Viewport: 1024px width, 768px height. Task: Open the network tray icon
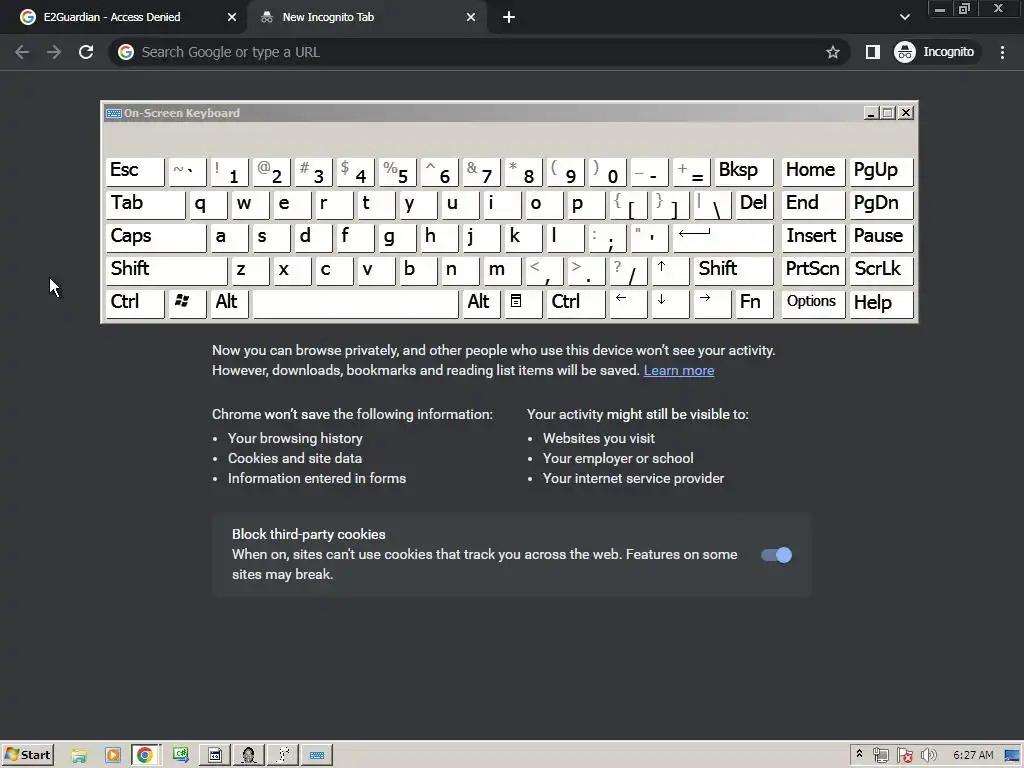point(880,755)
